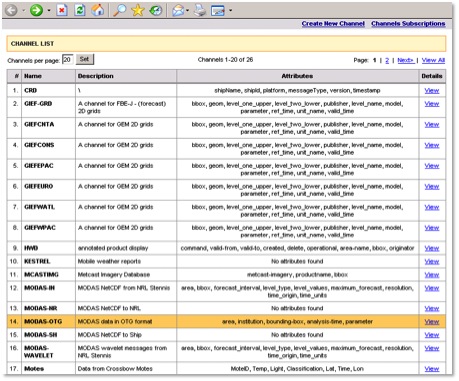View details for the GIEFWATL channel
Image resolution: width=459 pixels, height=381 pixels.
432,207
